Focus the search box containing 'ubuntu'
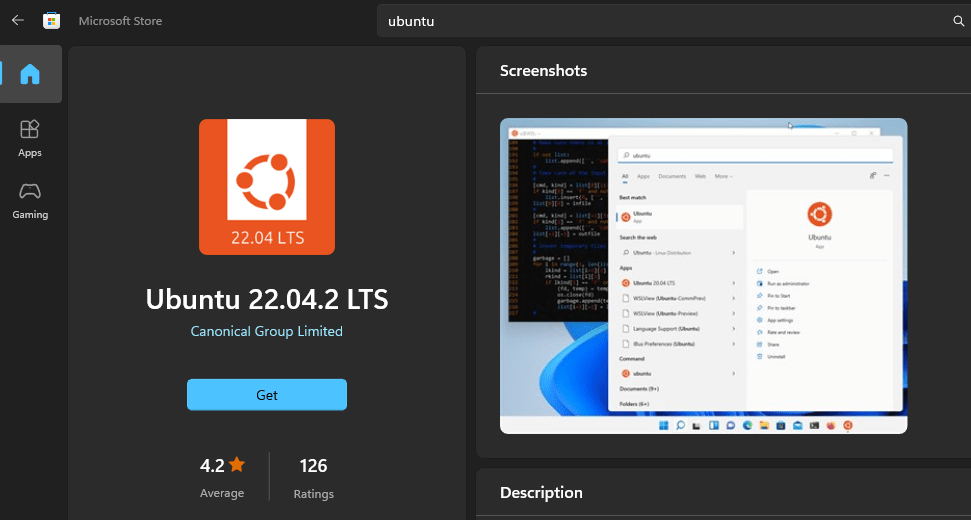The image size is (971, 520). coord(660,21)
